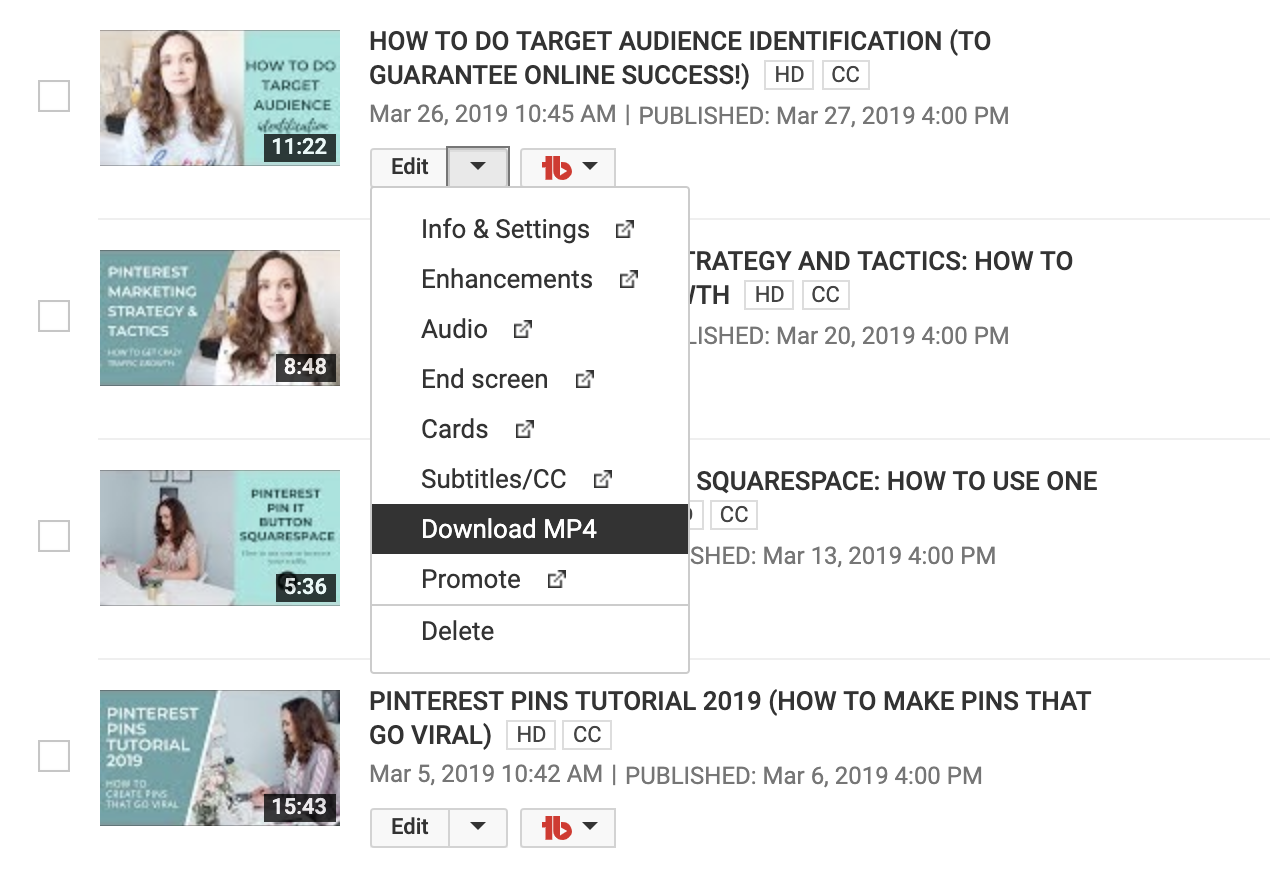
Task: Open End screen editor menu item
Action: pyautogui.click(x=529, y=379)
